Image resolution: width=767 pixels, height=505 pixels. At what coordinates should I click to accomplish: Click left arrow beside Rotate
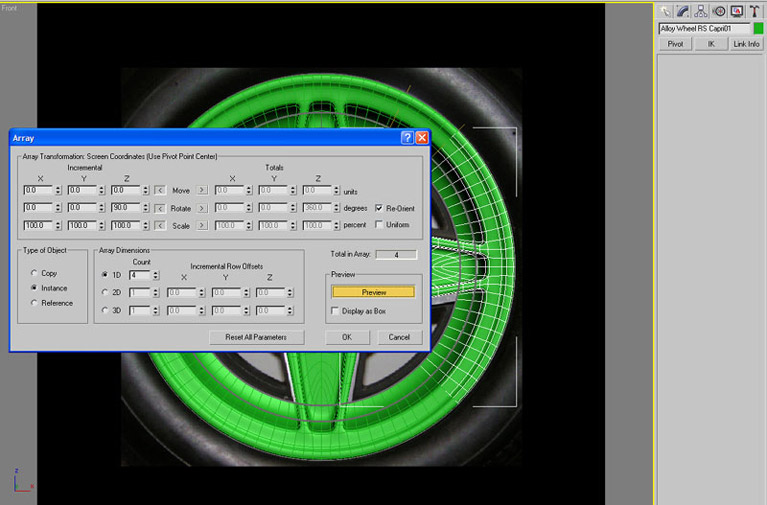coord(160,208)
